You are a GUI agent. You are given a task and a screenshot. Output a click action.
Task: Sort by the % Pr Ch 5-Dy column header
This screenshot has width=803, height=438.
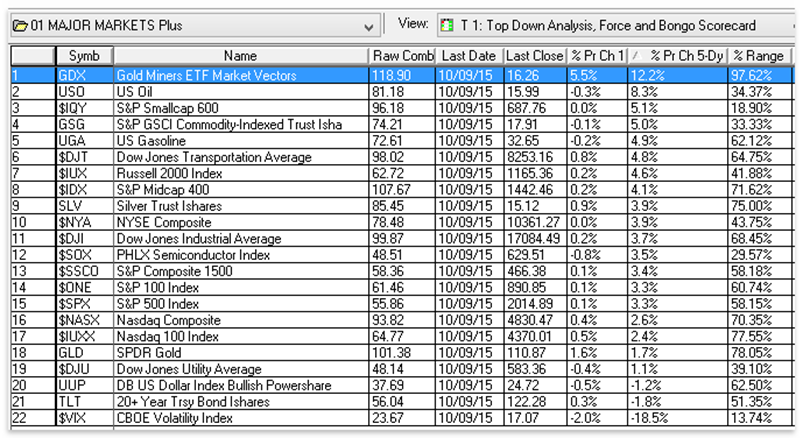678,56
